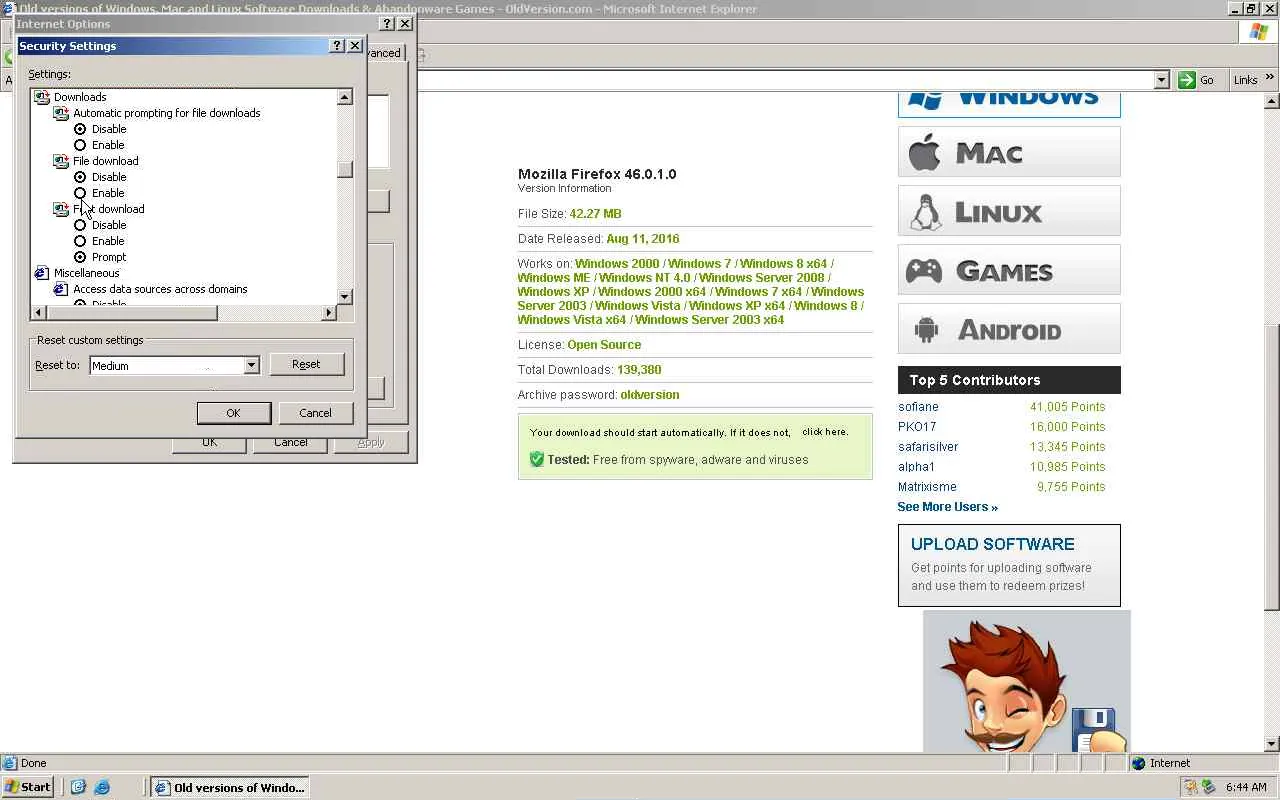Click OK in Security Settings dialog
The width and height of the screenshot is (1280, 800).
(x=233, y=413)
